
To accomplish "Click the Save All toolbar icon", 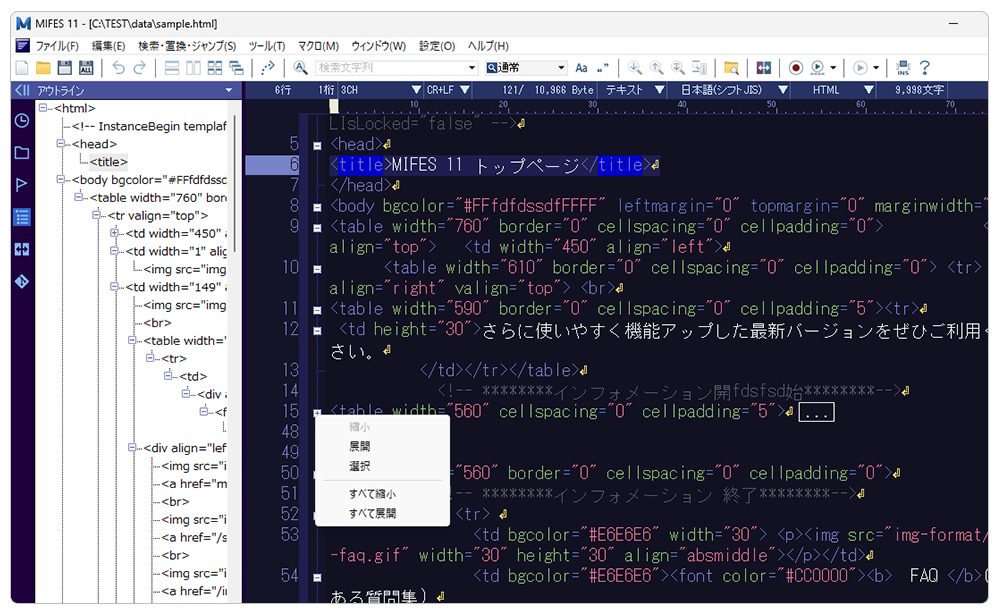I will coord(86,68).
